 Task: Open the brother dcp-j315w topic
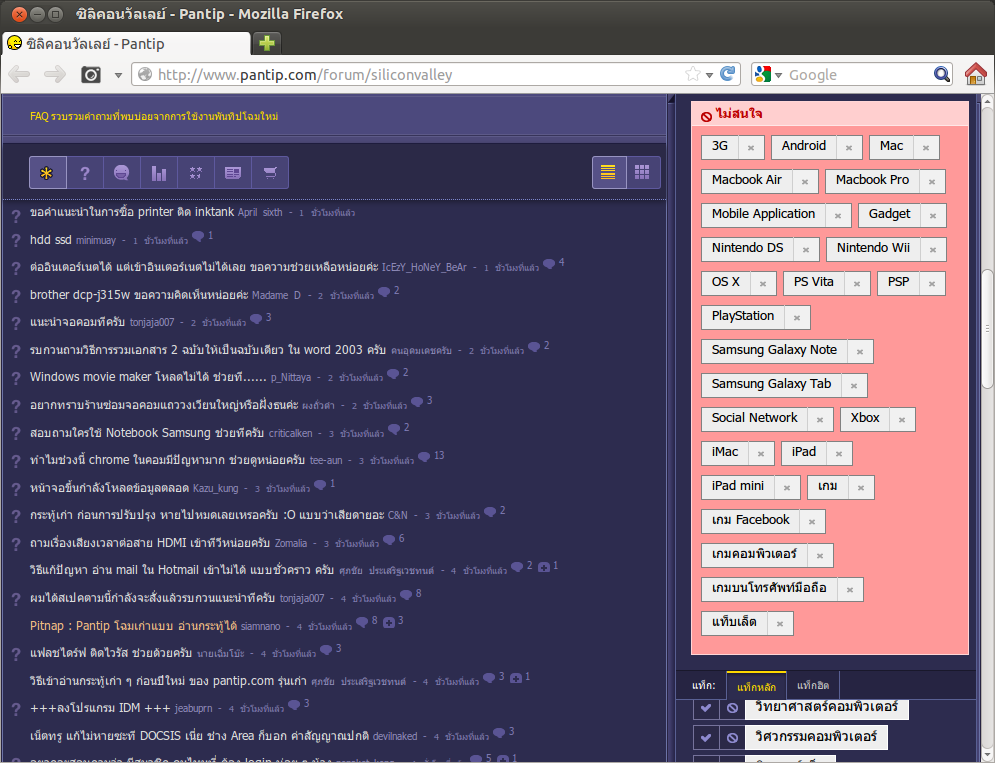click(139, 295)
